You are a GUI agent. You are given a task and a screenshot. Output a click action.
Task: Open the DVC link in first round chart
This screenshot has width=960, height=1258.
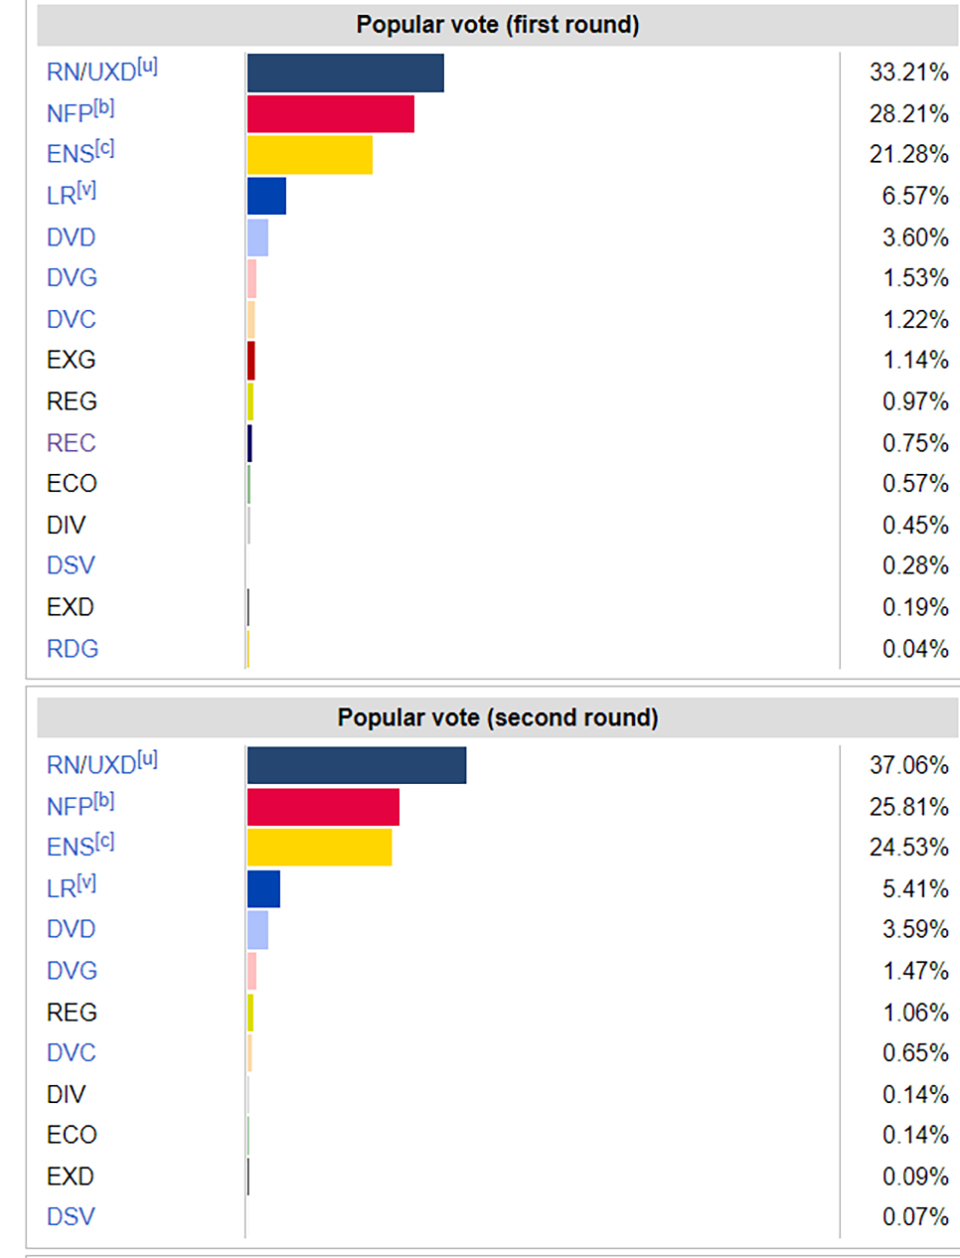point(71,320)
